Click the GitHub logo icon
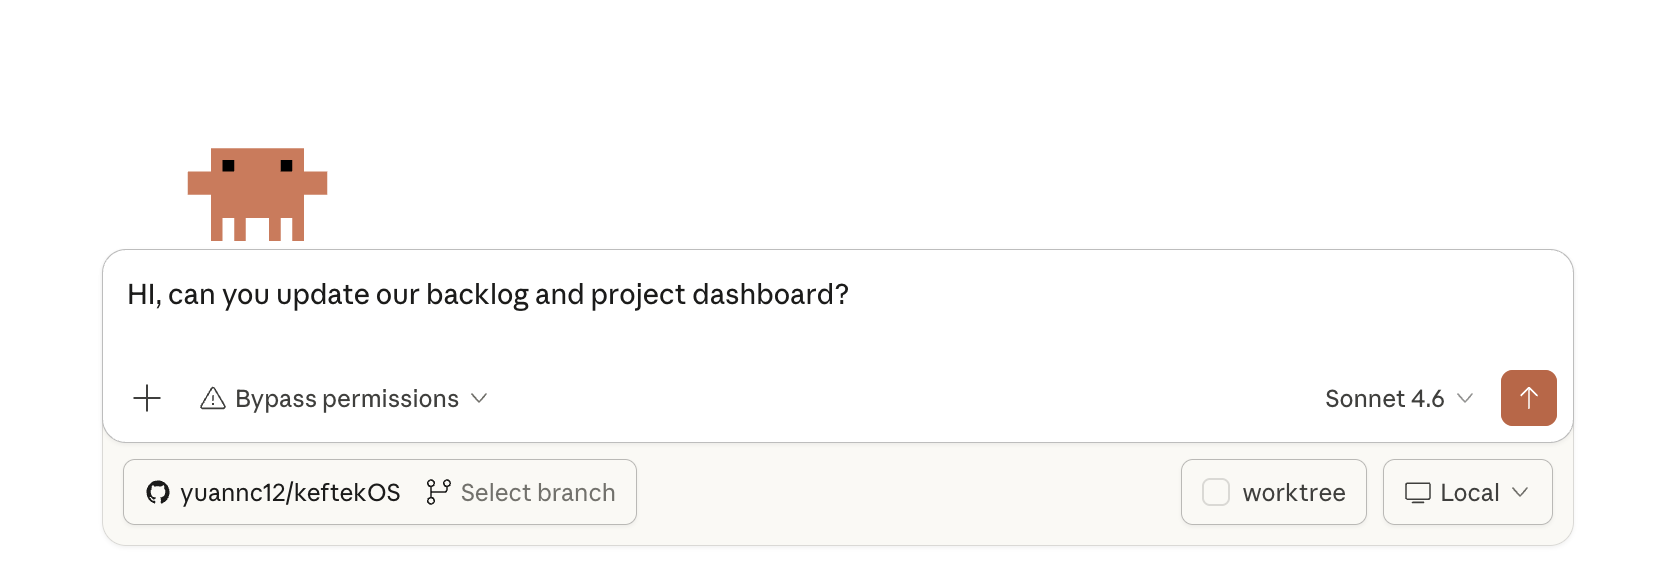 coord(158,492)
